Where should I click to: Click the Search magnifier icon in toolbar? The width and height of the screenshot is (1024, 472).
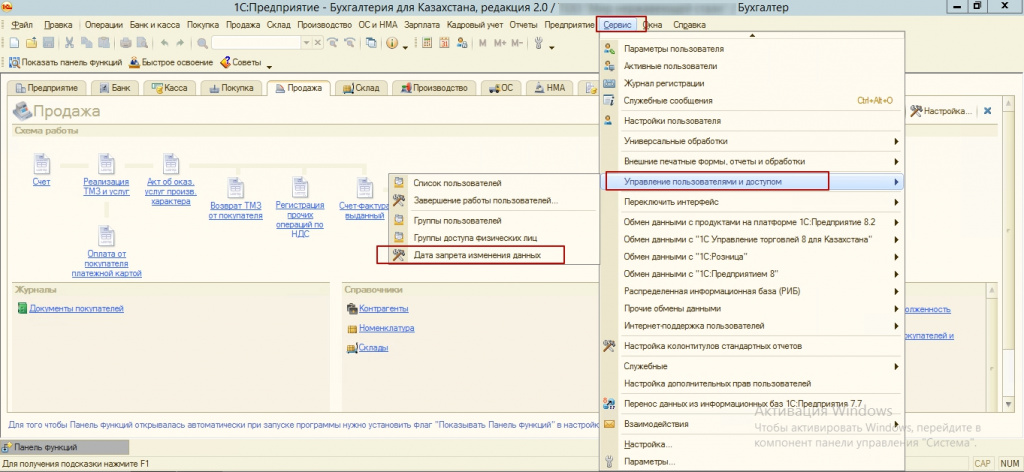(202, 43)
